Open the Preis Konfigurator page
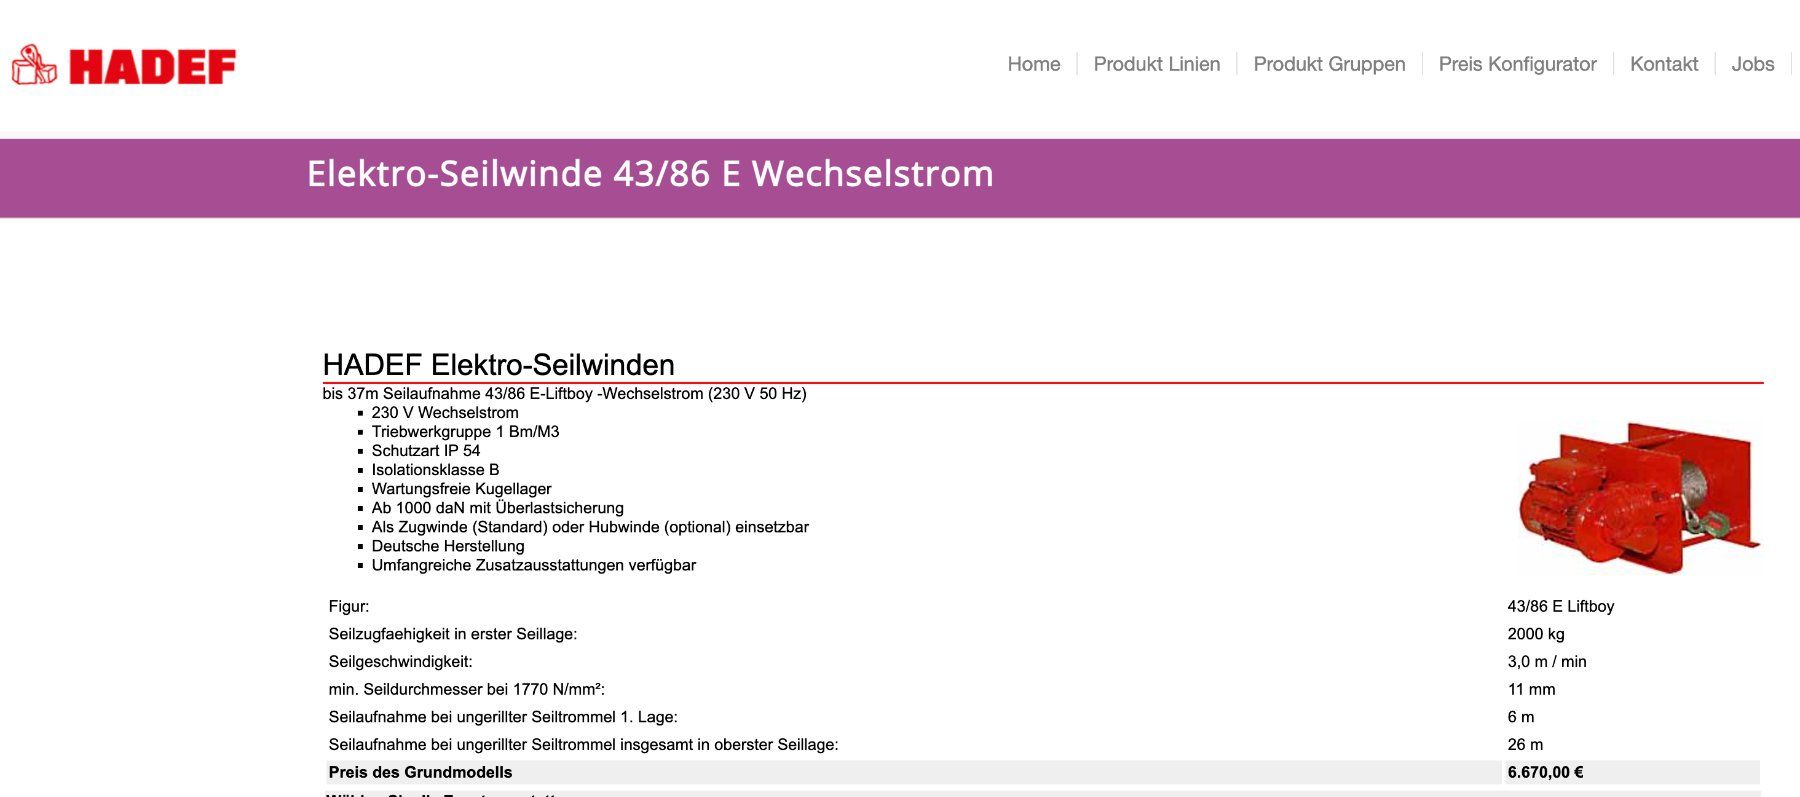The image size is (1800, 797). tap(1517, 64)
